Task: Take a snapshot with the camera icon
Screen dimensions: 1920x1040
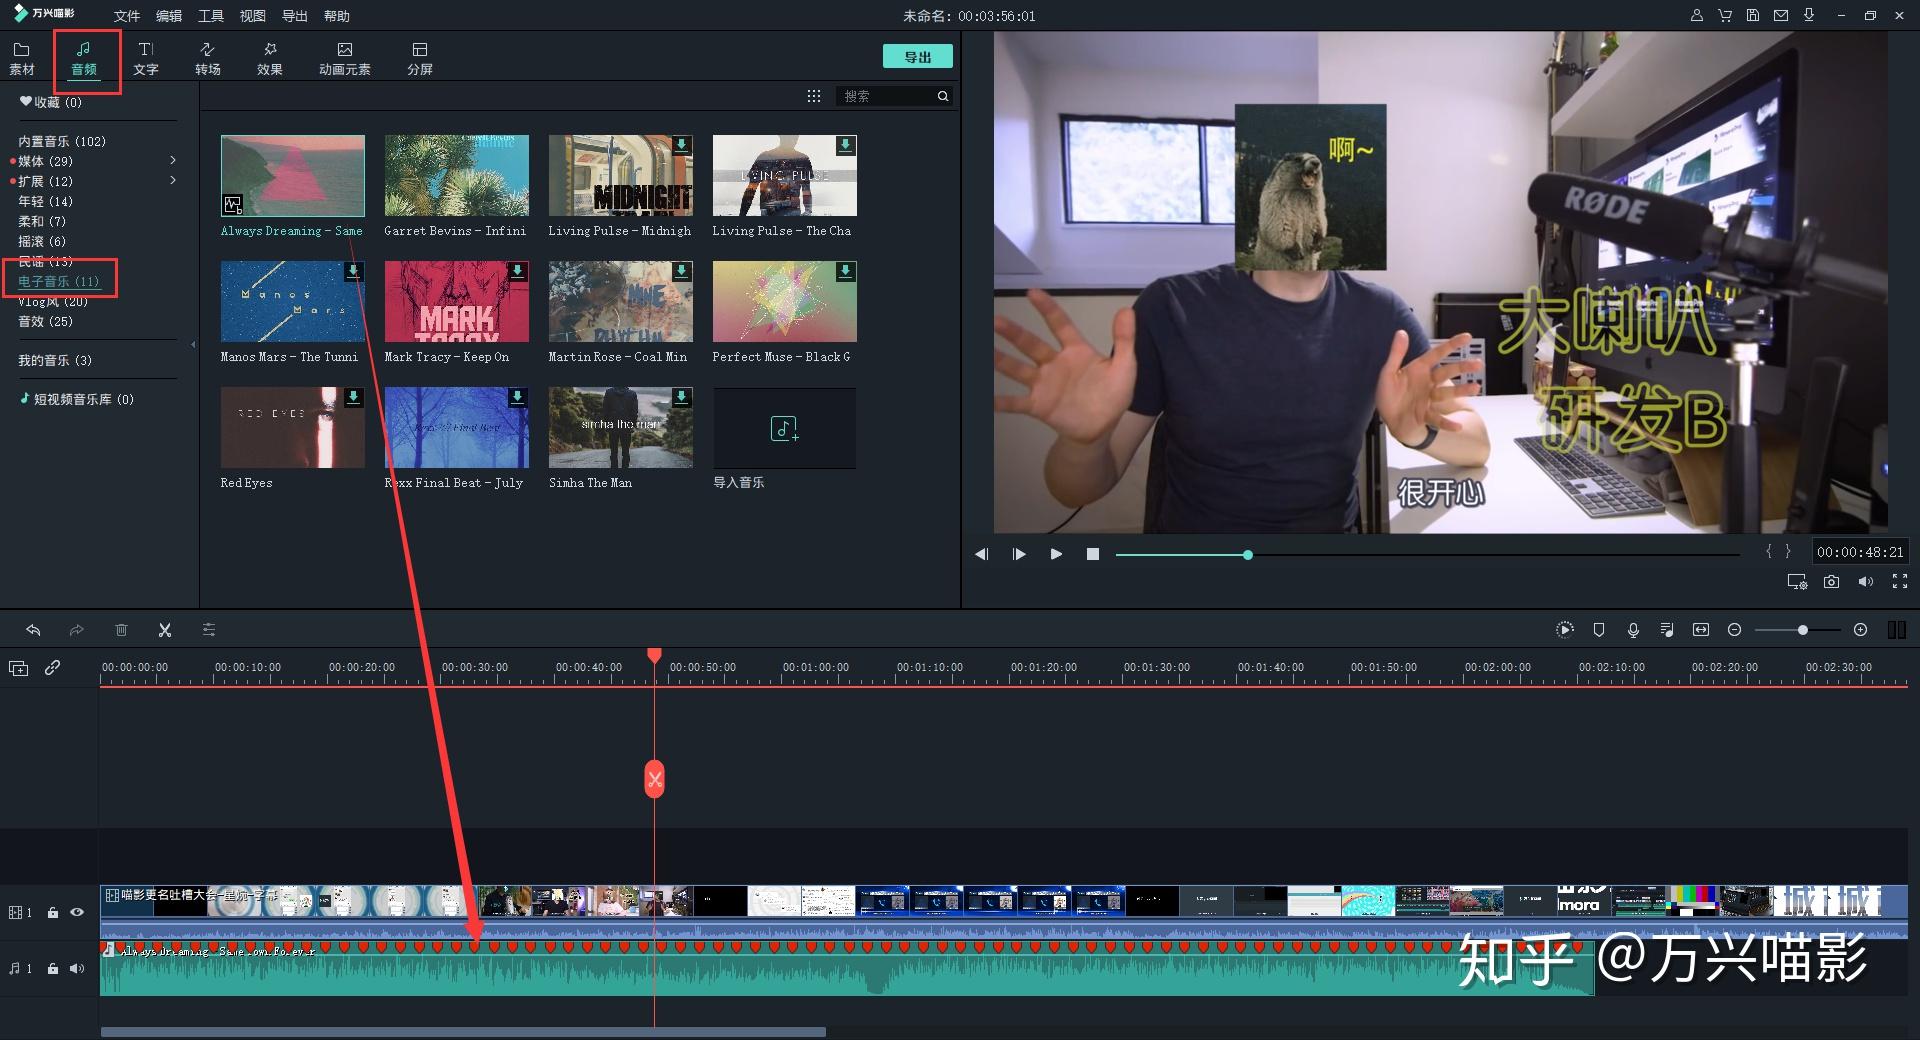Action: [1831, 581]
